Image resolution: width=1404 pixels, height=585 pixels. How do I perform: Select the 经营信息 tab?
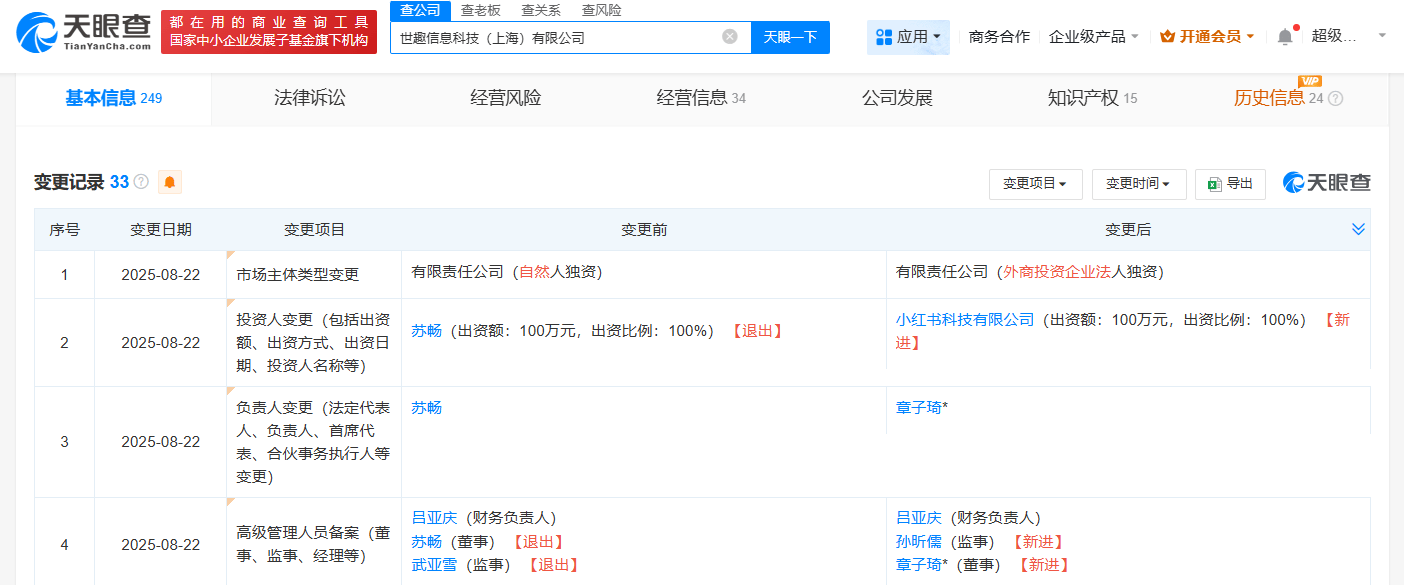(701, 98)
